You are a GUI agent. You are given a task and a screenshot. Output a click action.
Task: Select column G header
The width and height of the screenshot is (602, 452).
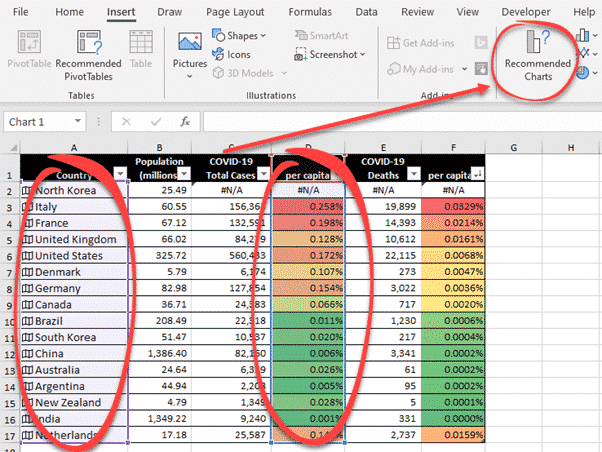point(513,148)
